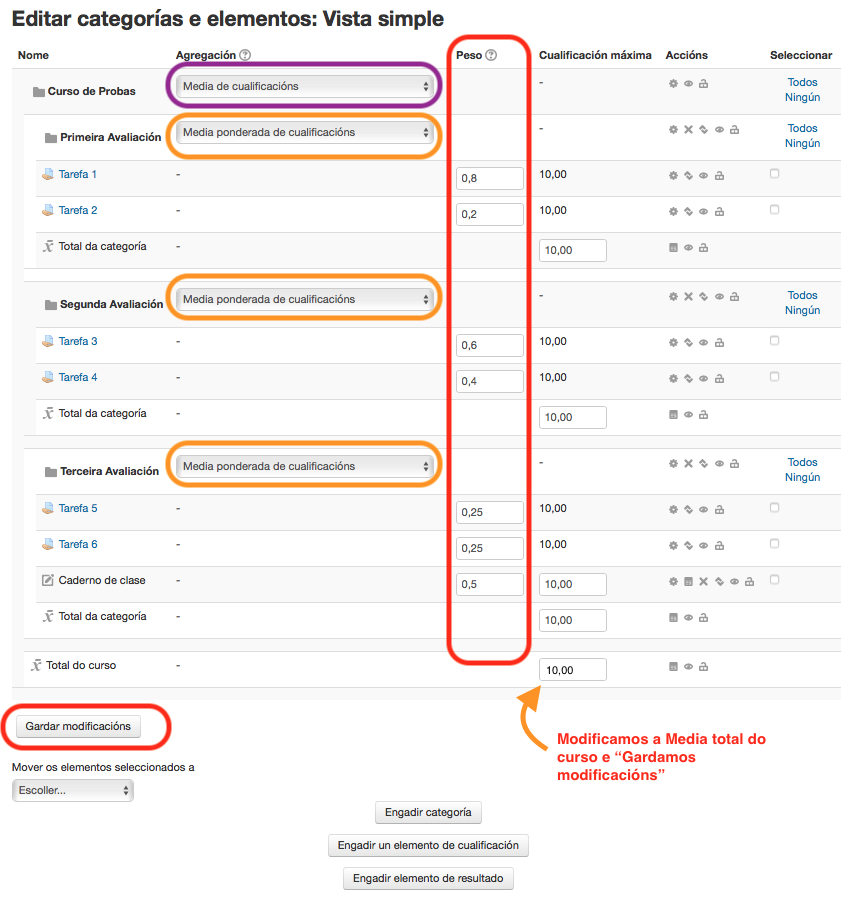Click help icon next to Agregación header
The image size is (844, 909).
(245, 56)
